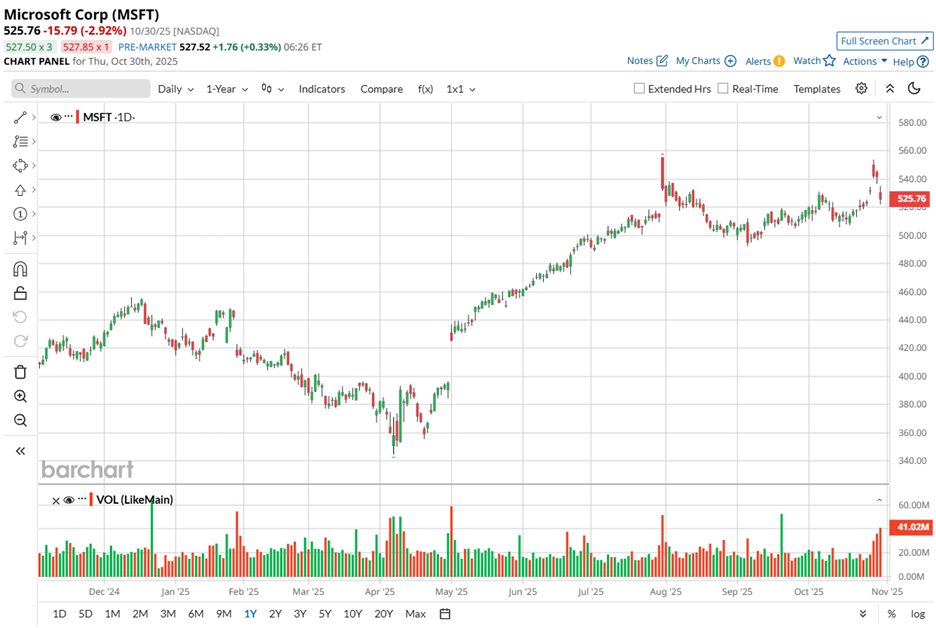Screen dimensions: 936x628
Task: Open the 1x1 grid layout dropdown
Action: coord(461,89)
